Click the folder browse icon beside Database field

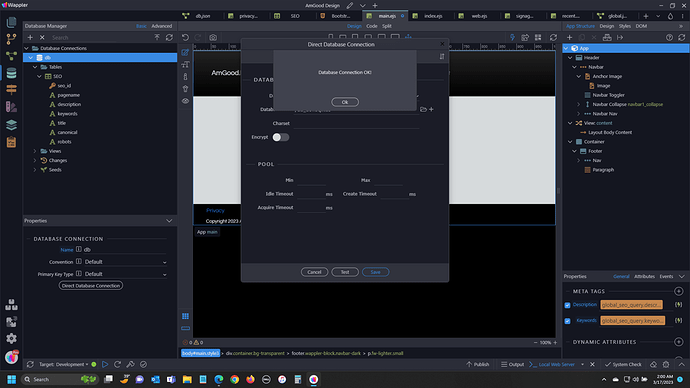point(423,109)
